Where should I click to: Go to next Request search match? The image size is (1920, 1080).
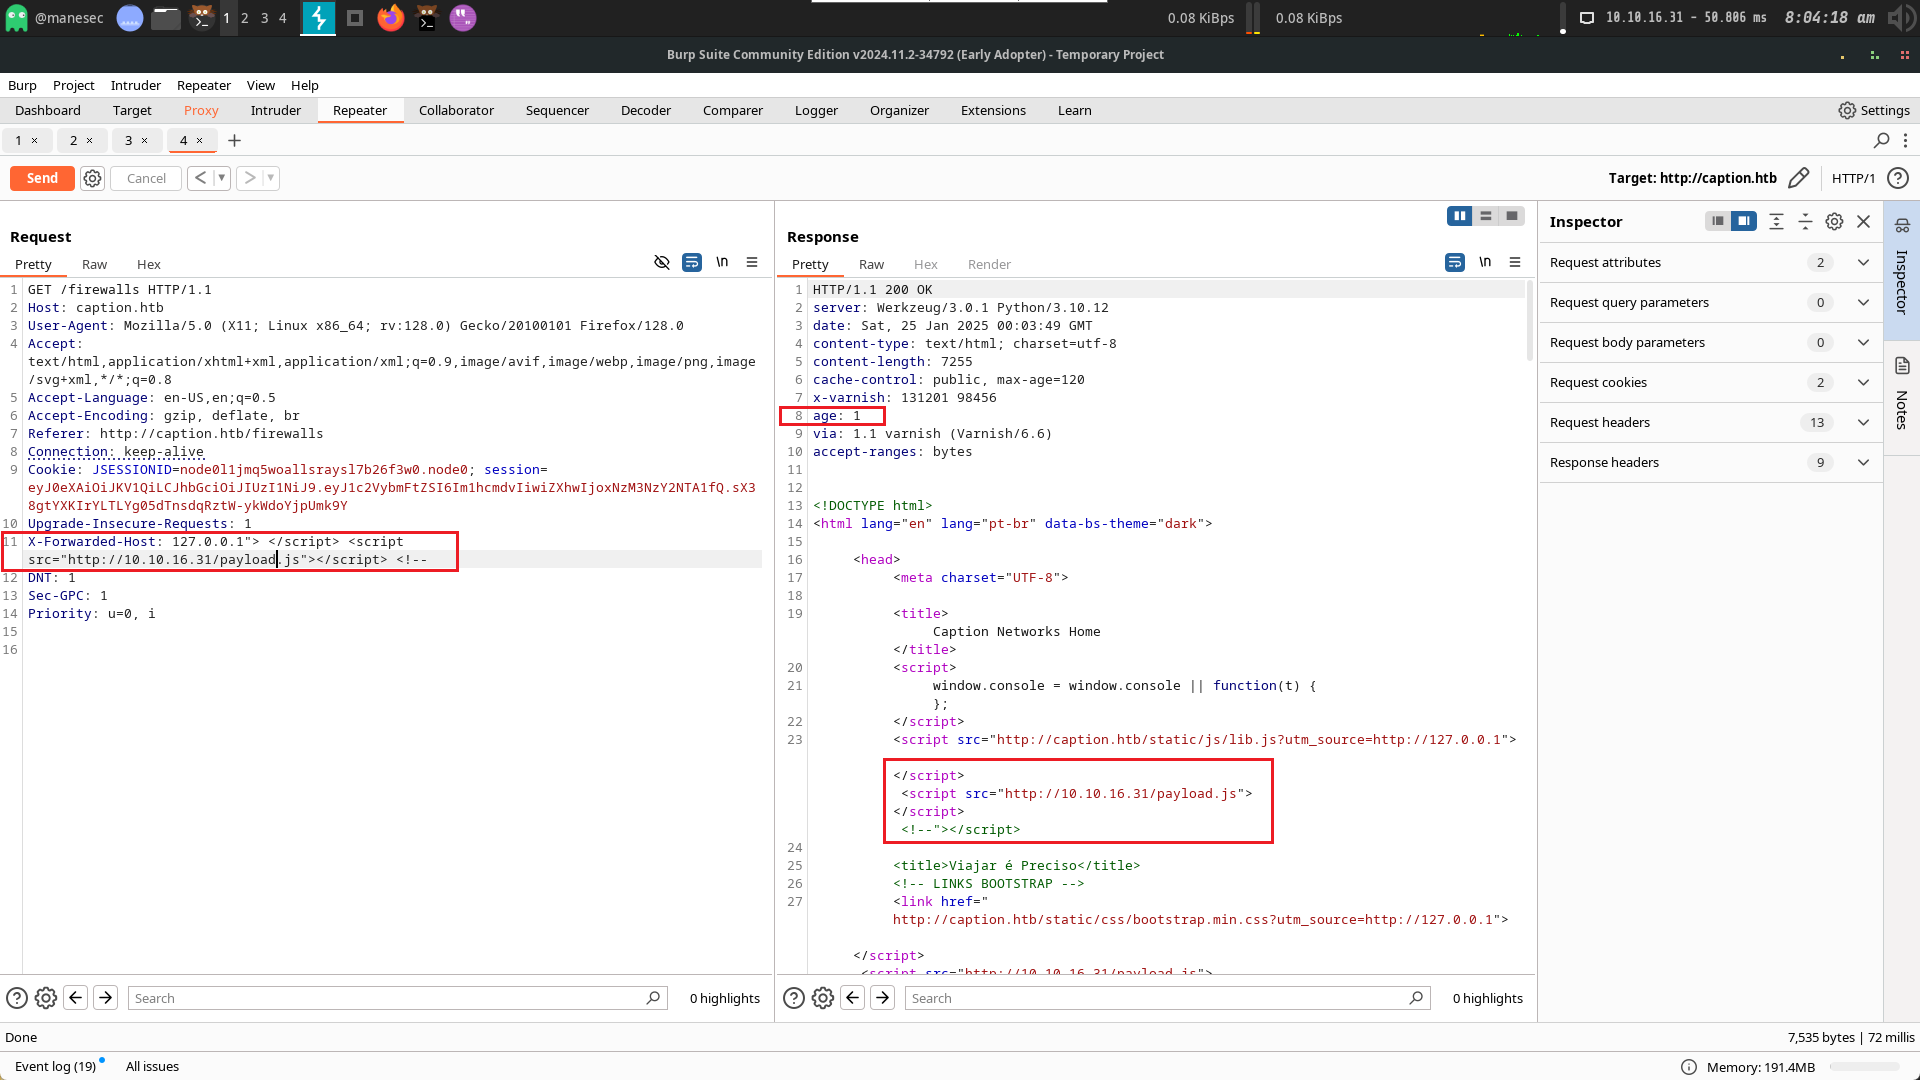[106, 998]
